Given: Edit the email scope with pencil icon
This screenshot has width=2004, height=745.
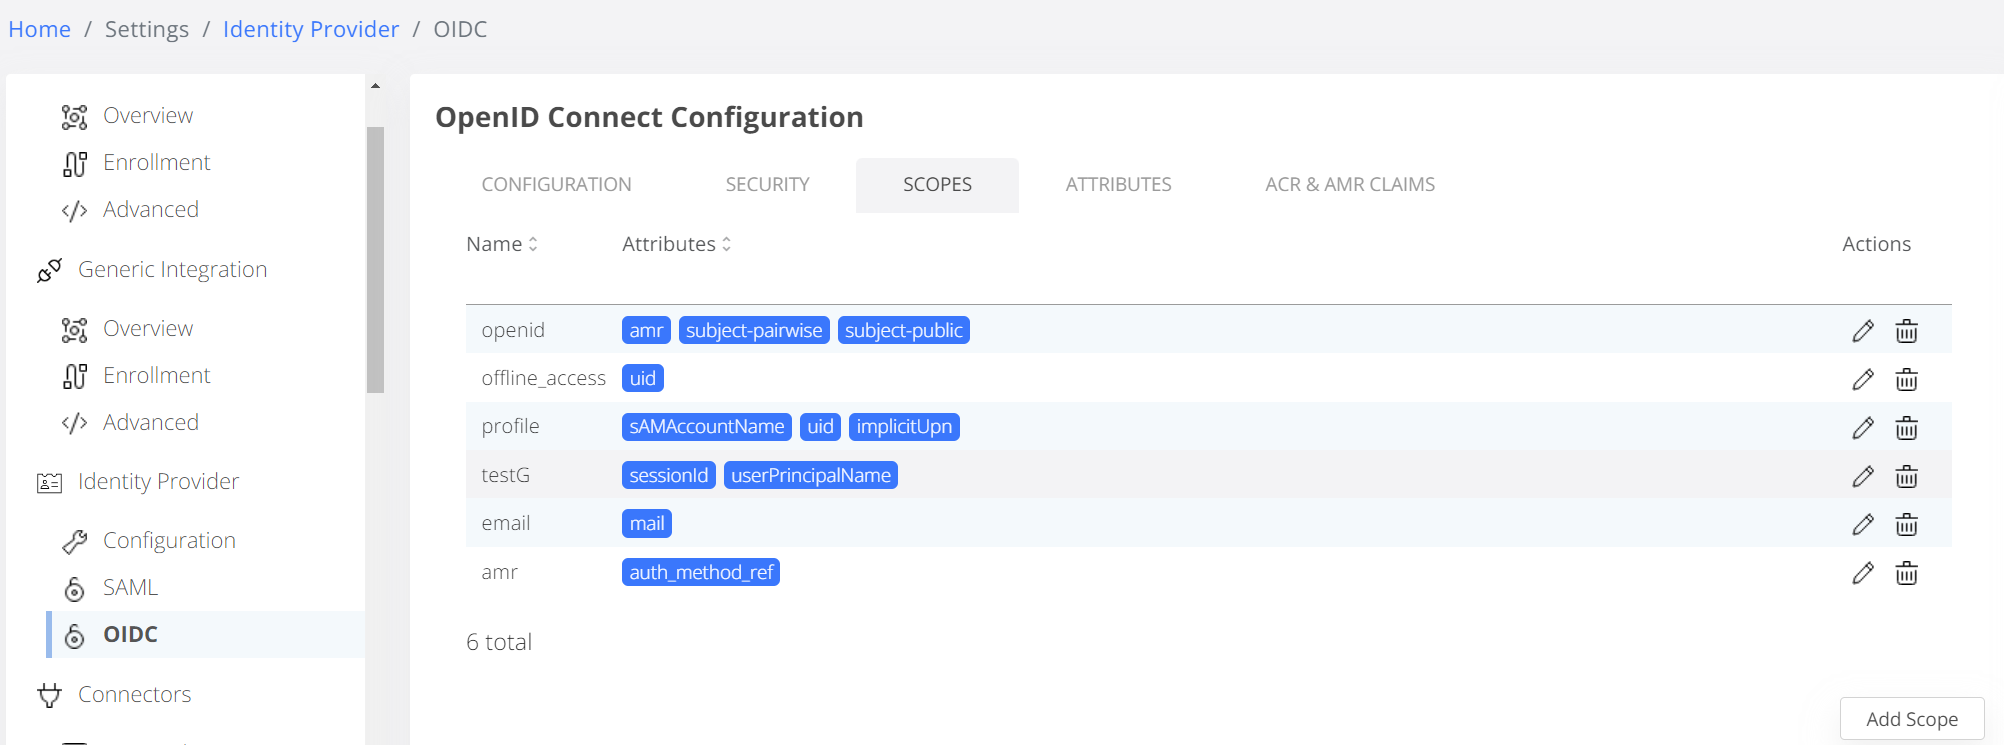Looking at the screenshot, I should (1862, 524).
